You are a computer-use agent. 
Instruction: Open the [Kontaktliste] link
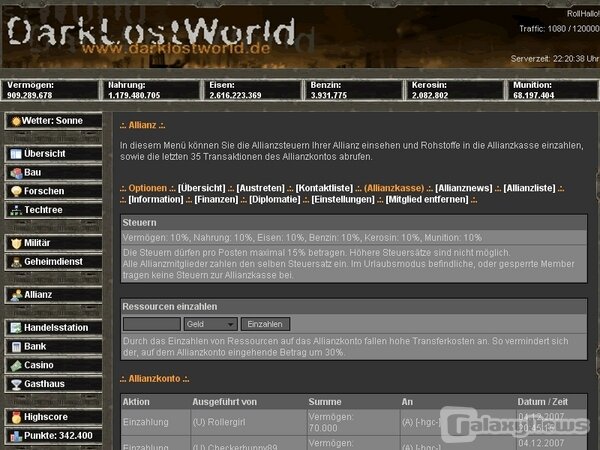pos(324,188)
